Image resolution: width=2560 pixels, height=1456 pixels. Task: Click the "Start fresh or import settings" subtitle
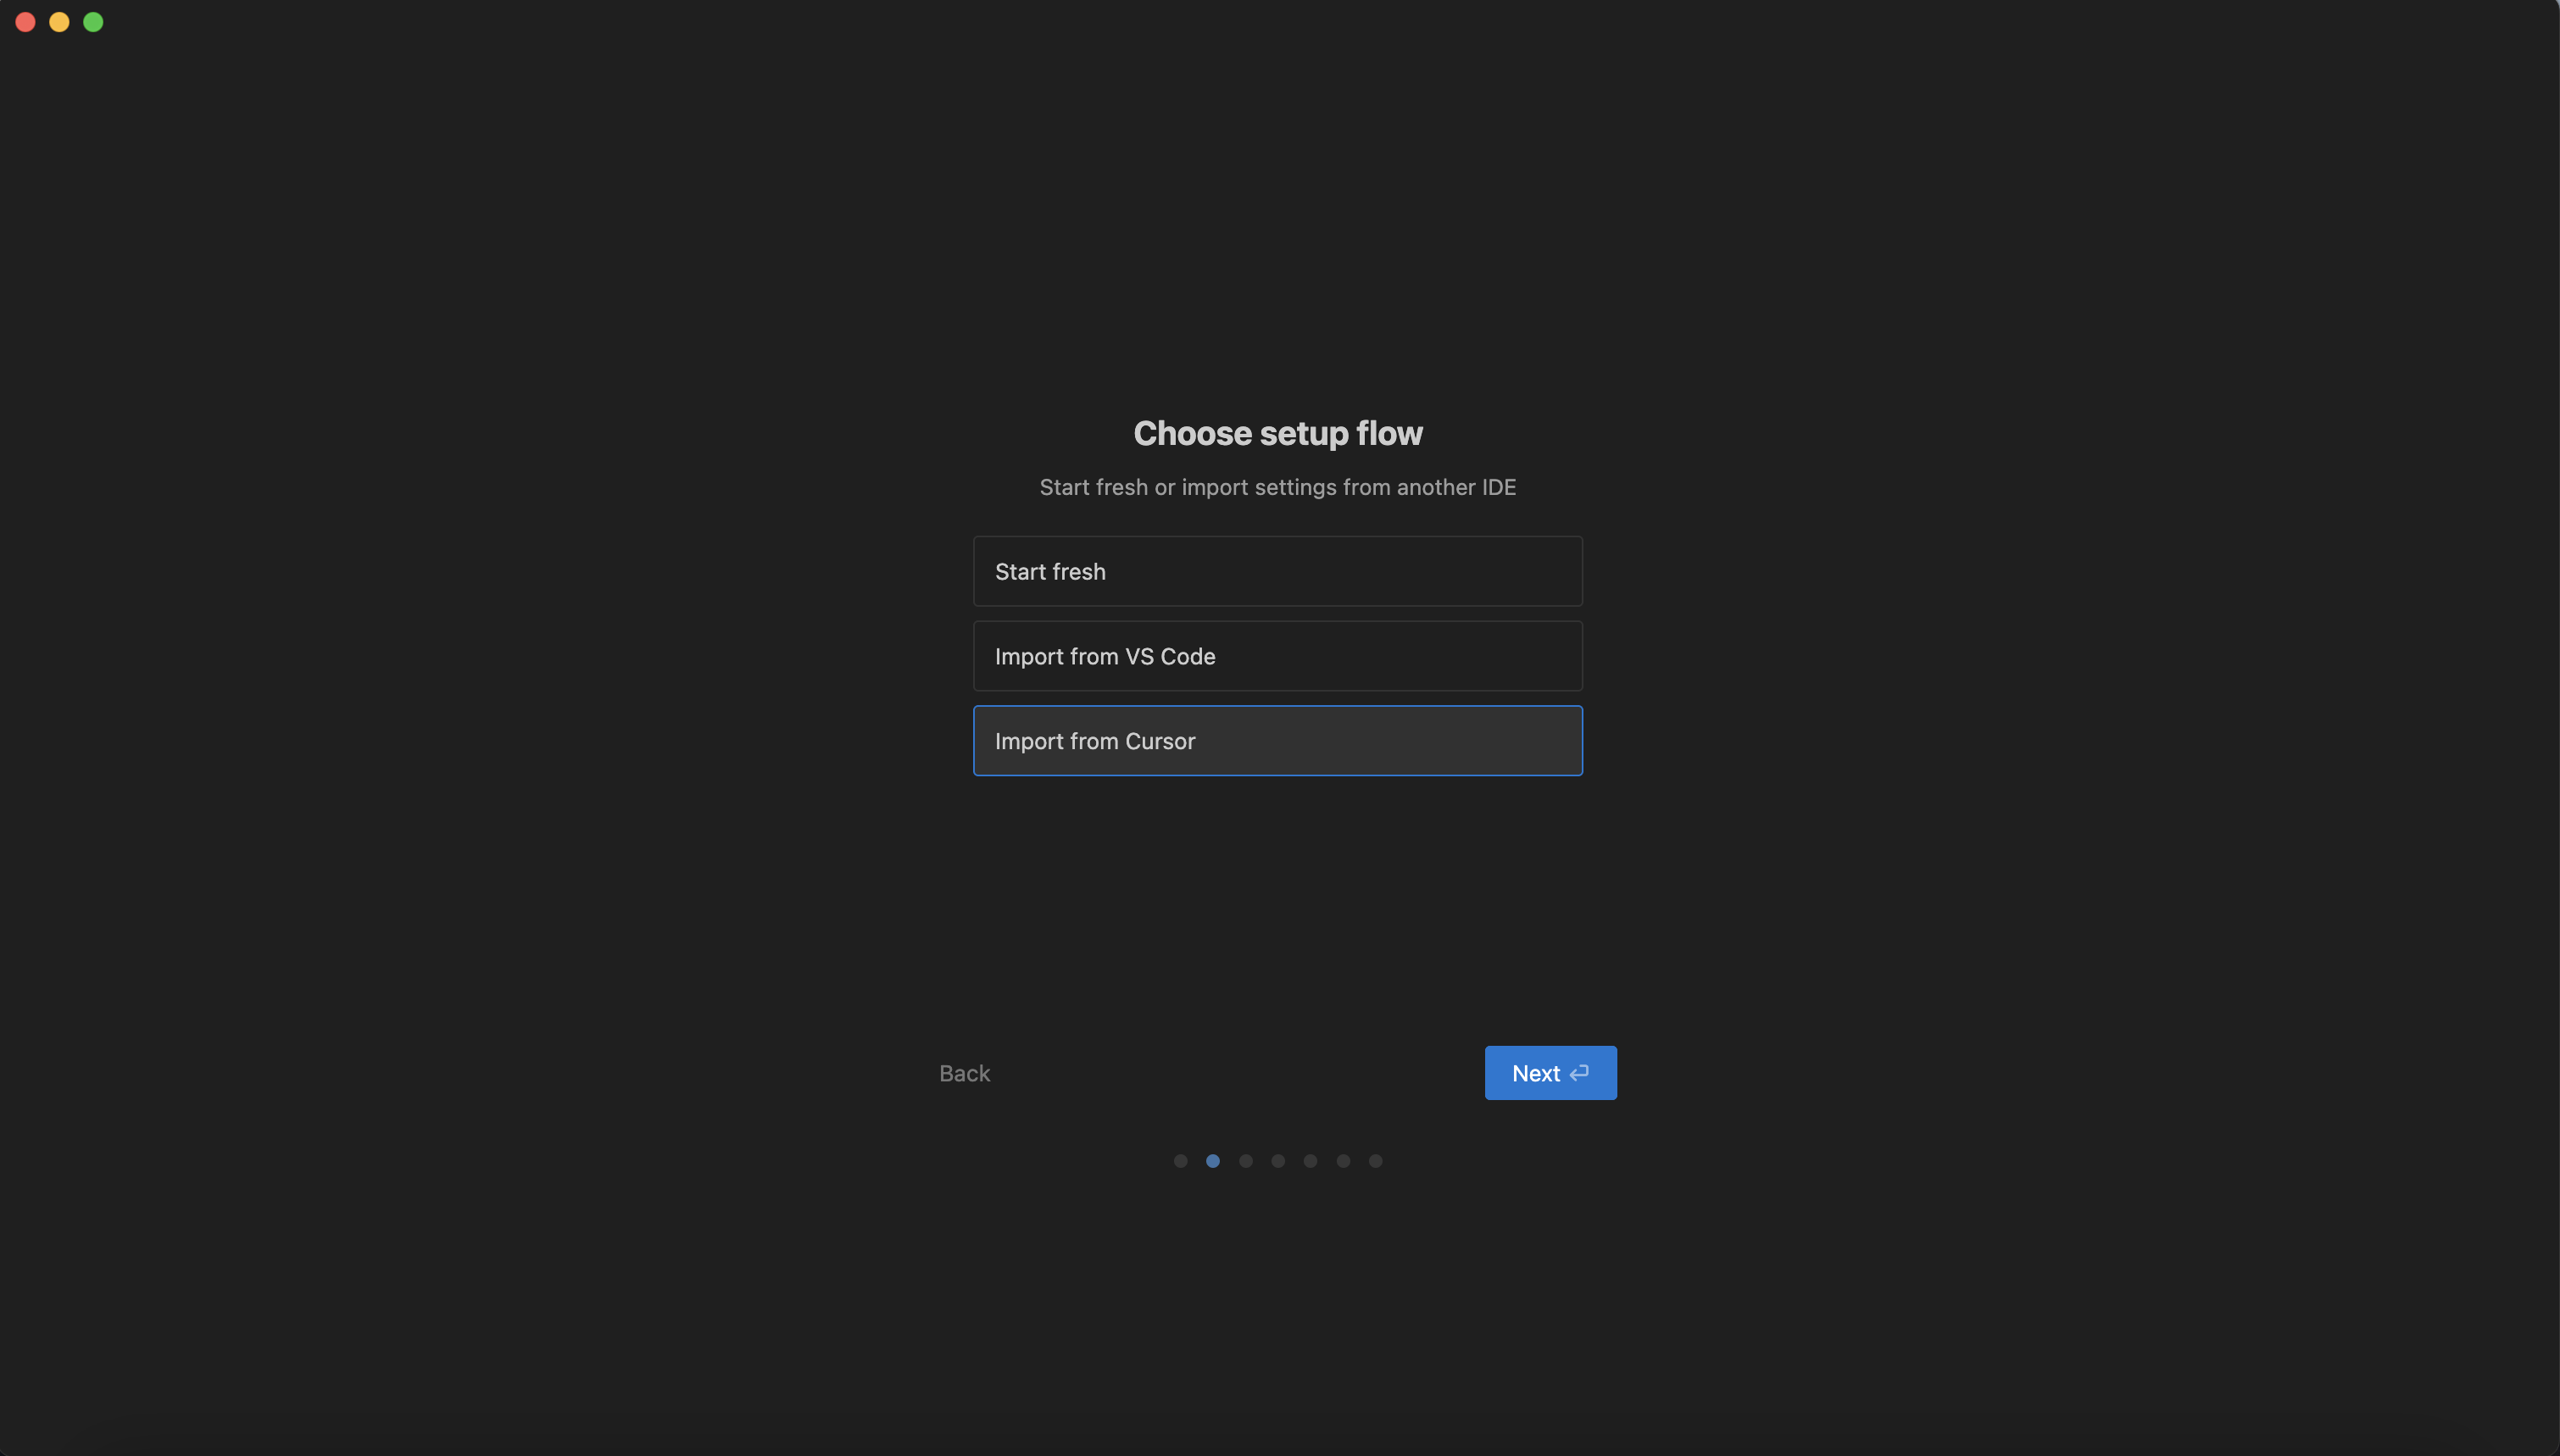point(1278,487)
